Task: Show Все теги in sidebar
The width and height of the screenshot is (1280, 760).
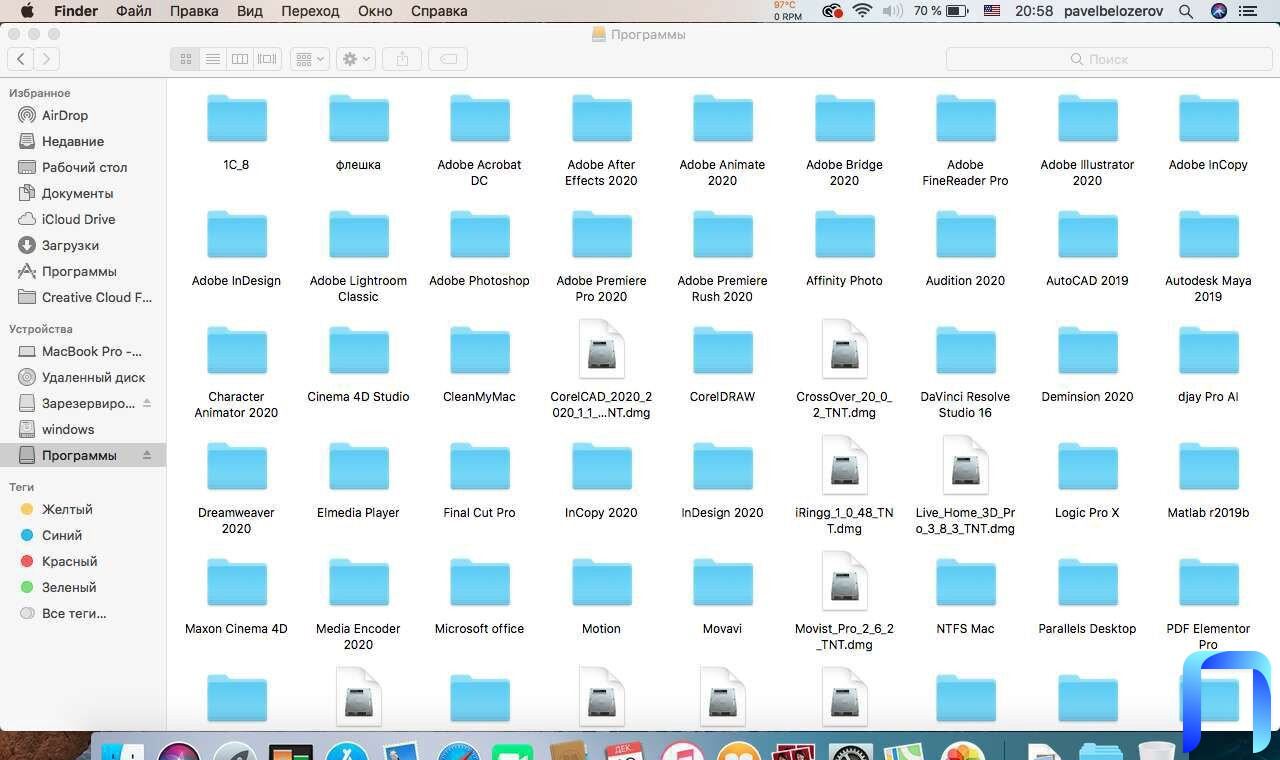Action: pos(83,613)
